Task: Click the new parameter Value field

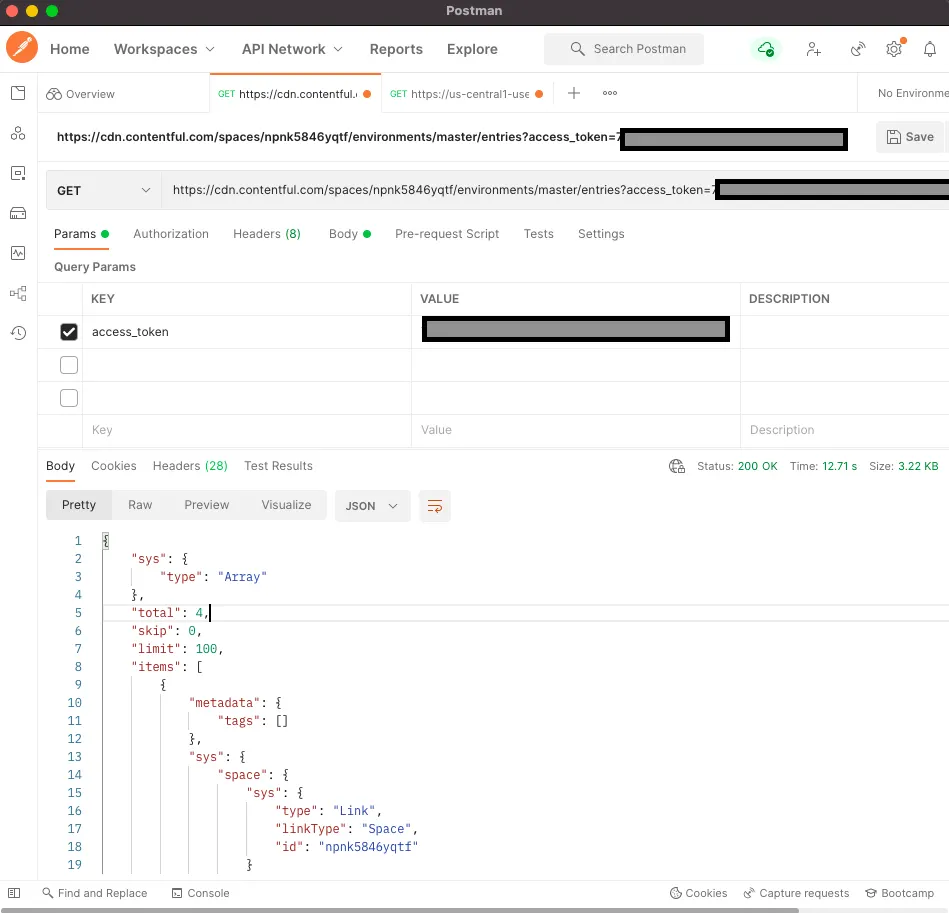Action: 576,430
